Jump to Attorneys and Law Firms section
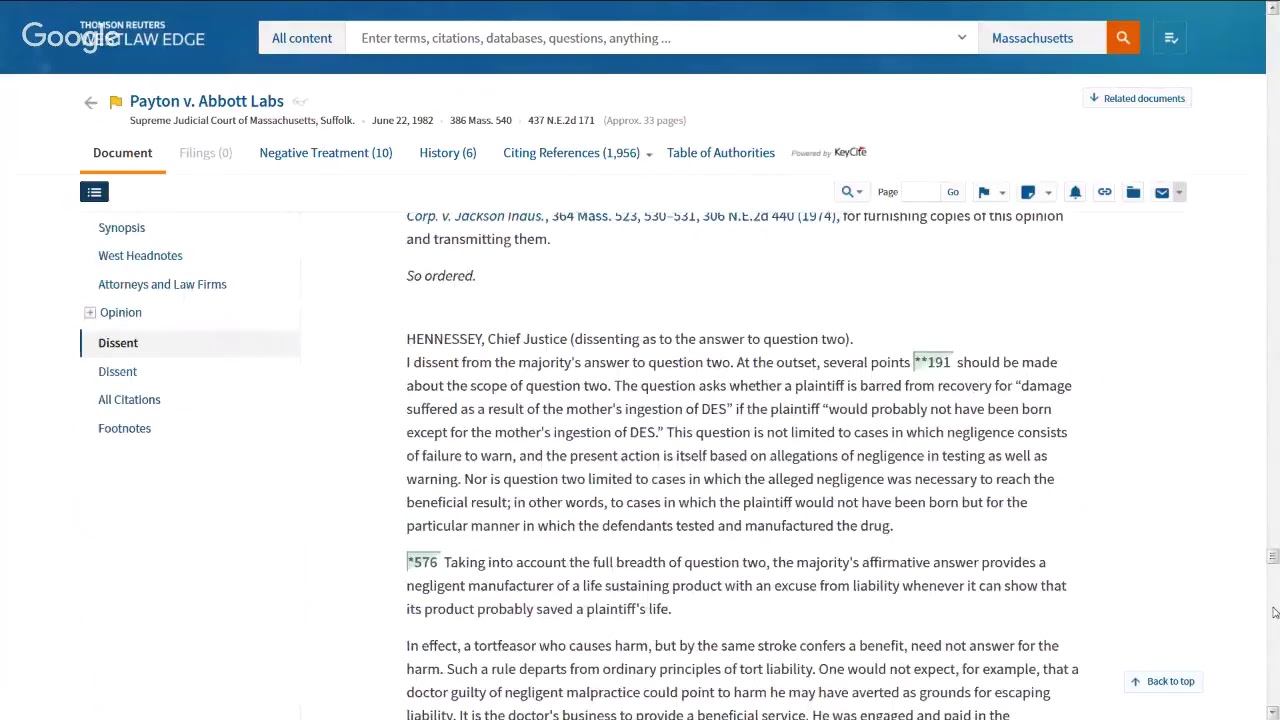 [162, 285]
